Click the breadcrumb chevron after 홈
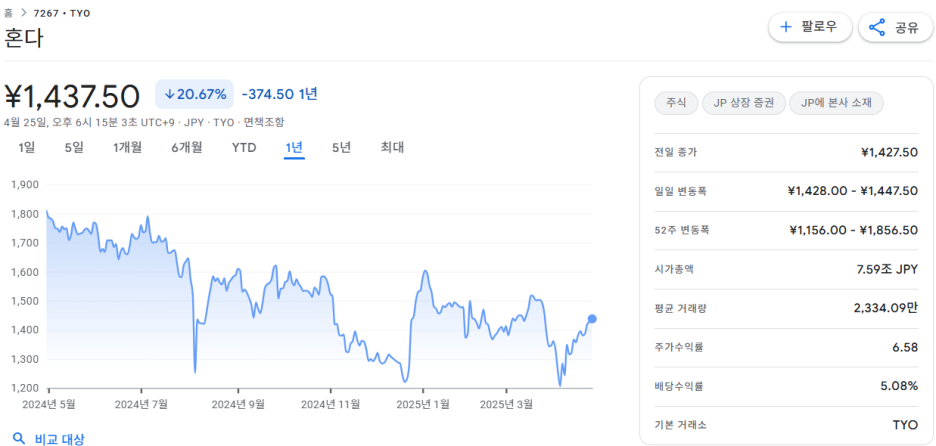 tap(25, 13)
